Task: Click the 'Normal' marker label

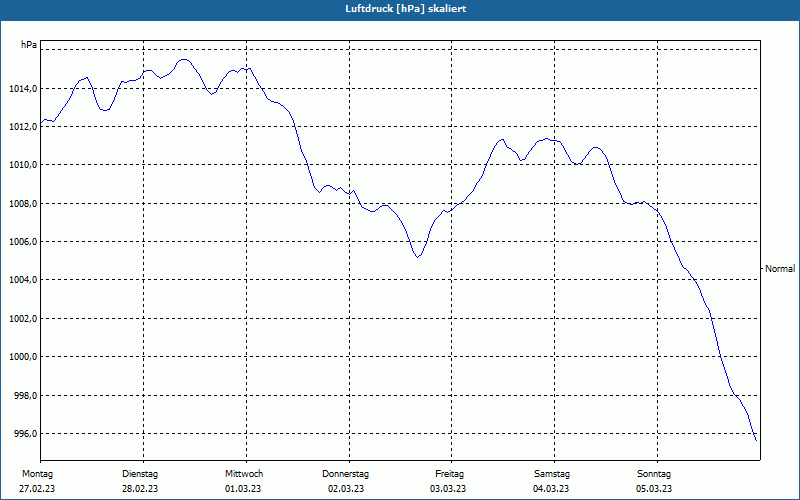Action: pos(780,268)
